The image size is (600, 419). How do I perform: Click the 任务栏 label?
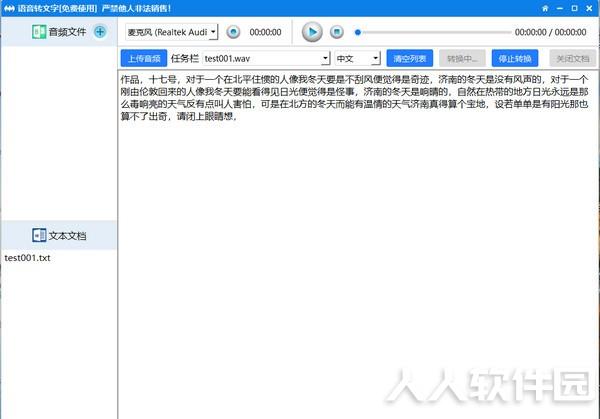tap(184, 59)
